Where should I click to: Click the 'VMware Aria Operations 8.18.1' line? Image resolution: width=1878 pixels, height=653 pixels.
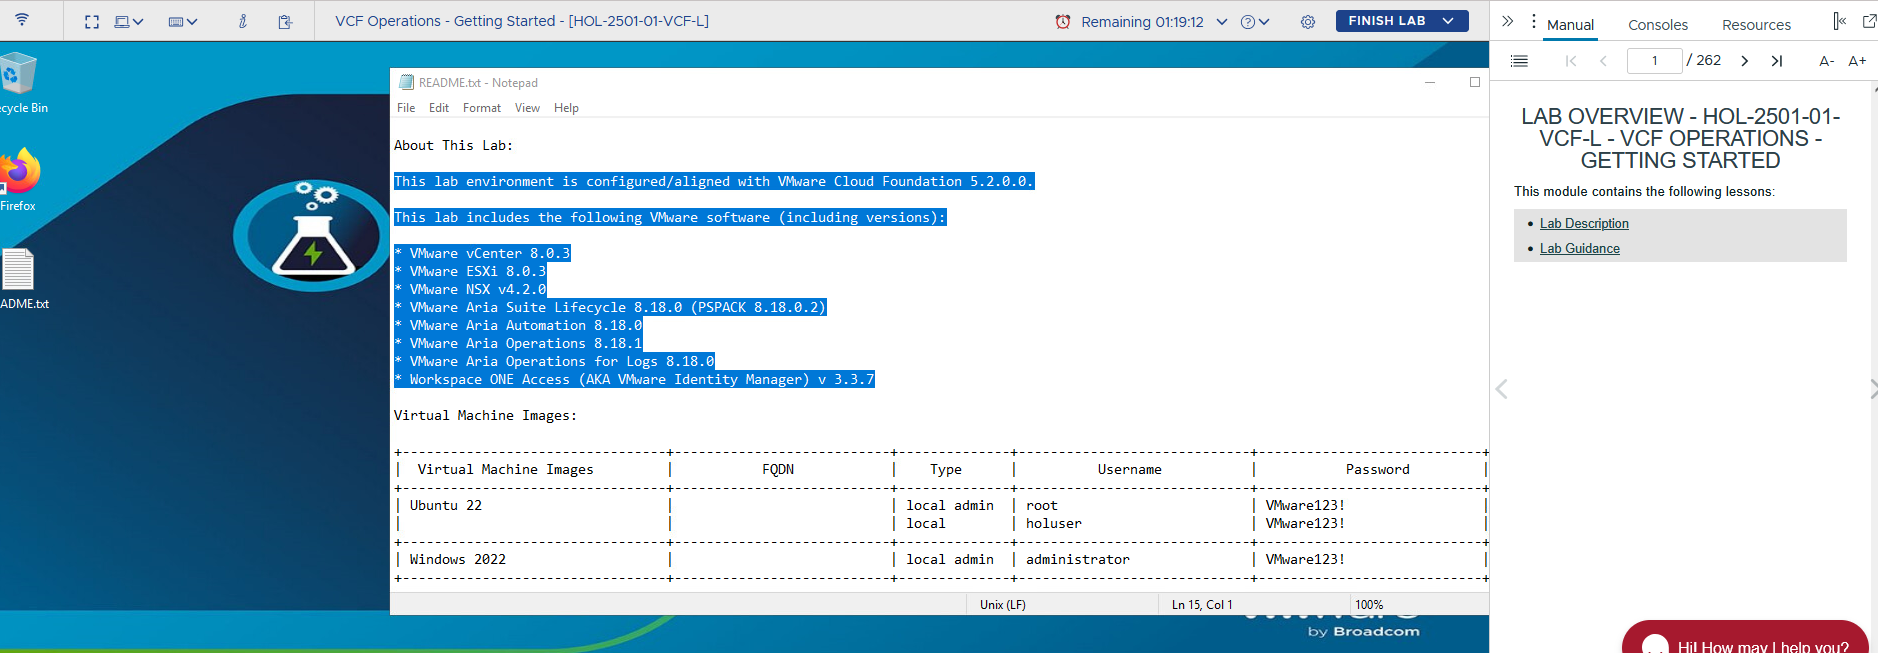[518, 343]
